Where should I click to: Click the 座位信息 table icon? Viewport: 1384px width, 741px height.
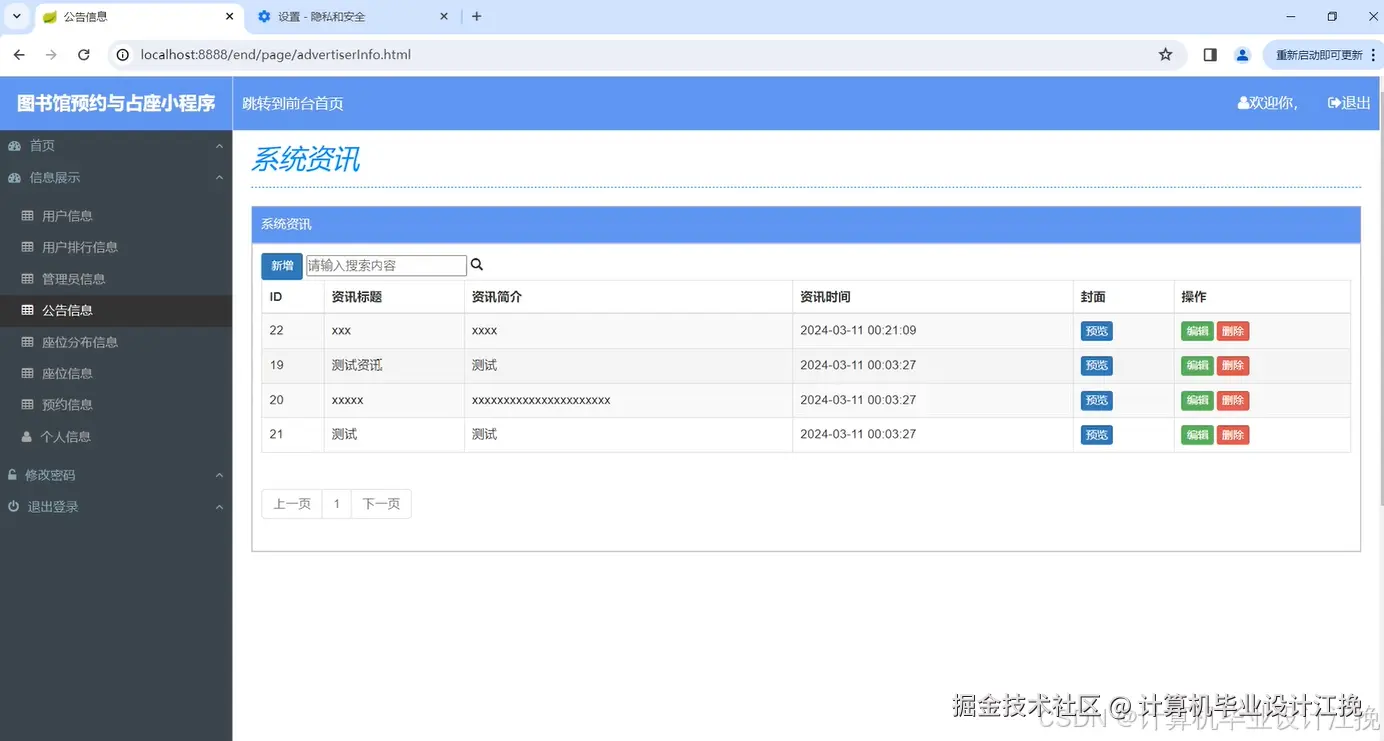tap(28, 373)
